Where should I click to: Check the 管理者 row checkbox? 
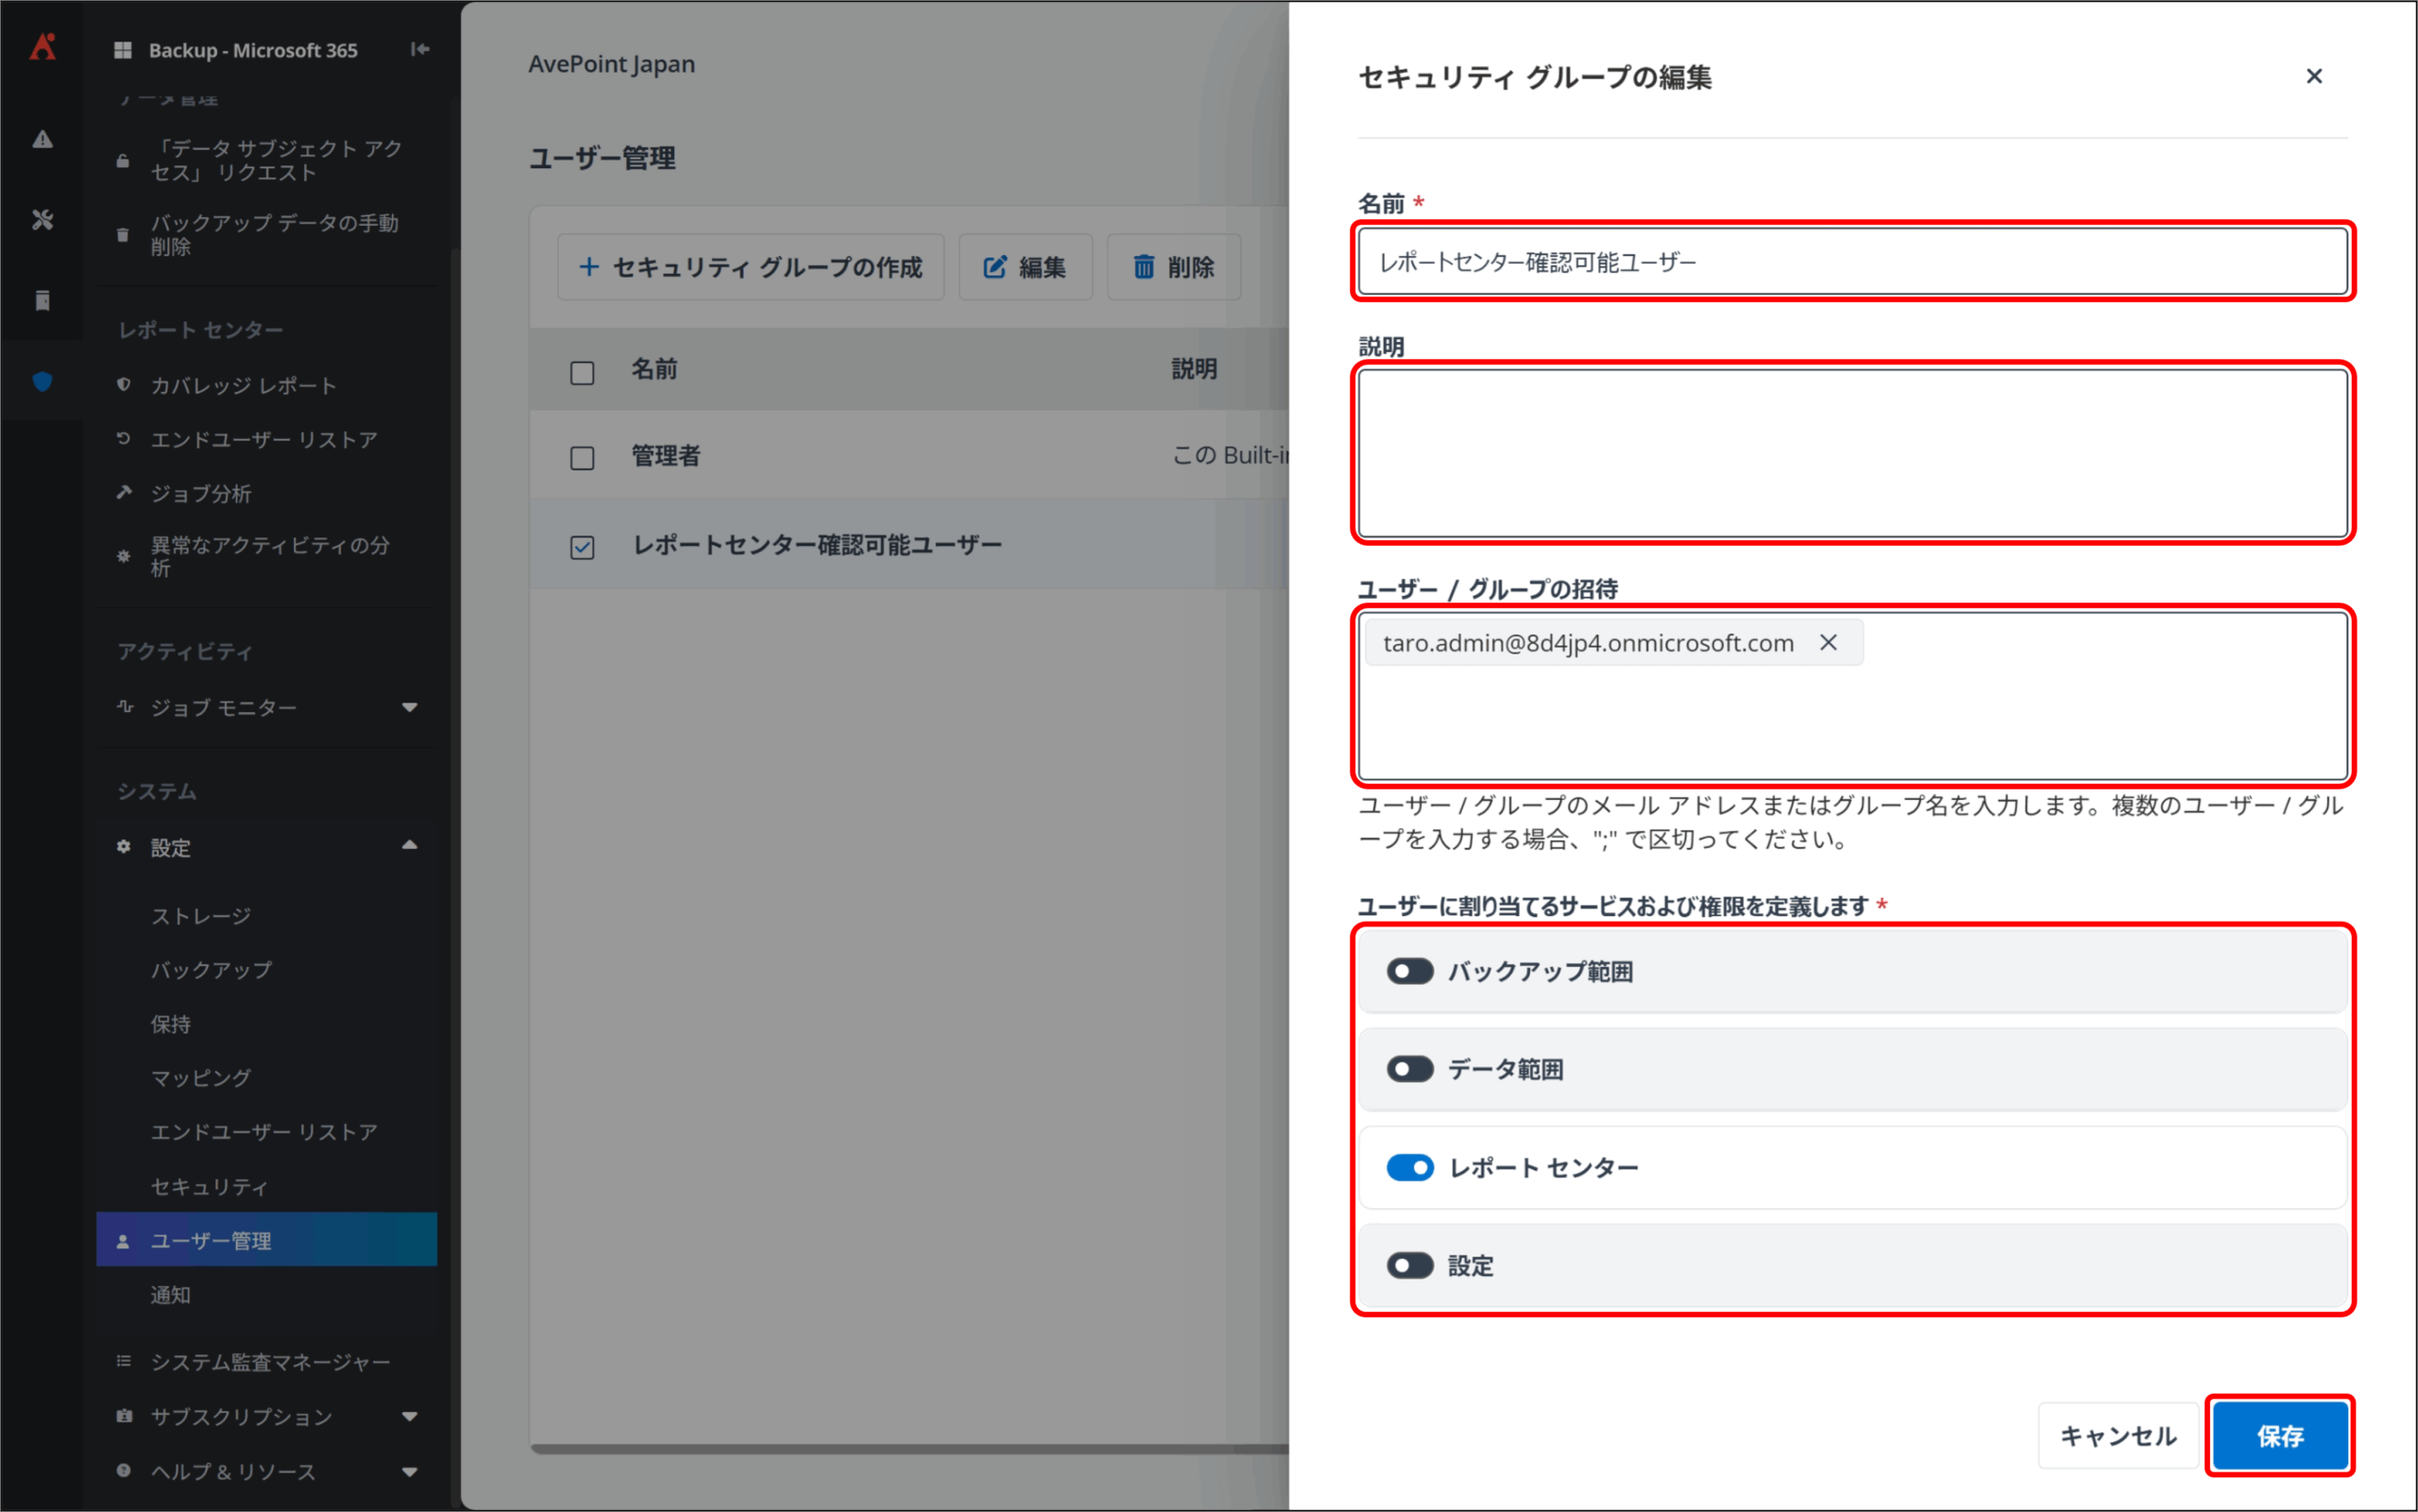coord(582,458)
